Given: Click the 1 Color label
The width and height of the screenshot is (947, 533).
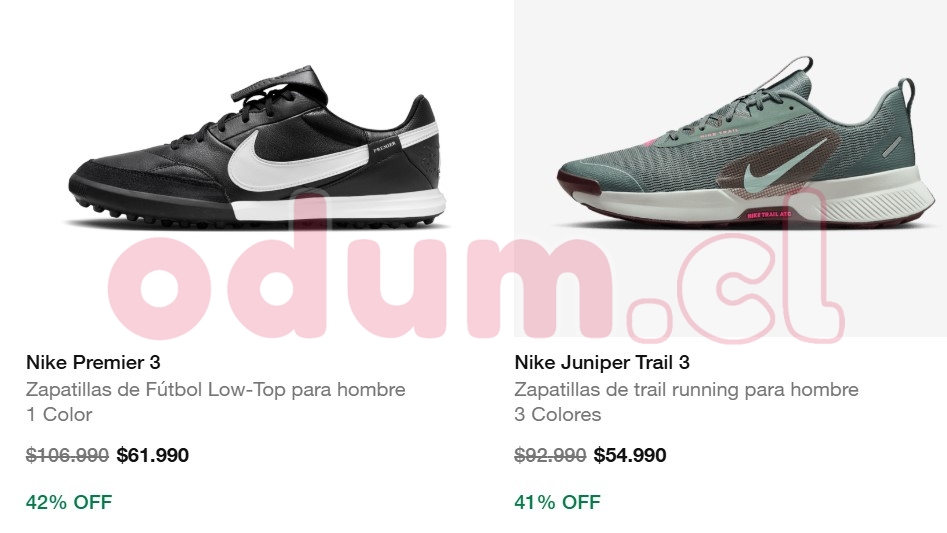Looking at the screenshot, I should pyautogui.click(x=59, y=415).
